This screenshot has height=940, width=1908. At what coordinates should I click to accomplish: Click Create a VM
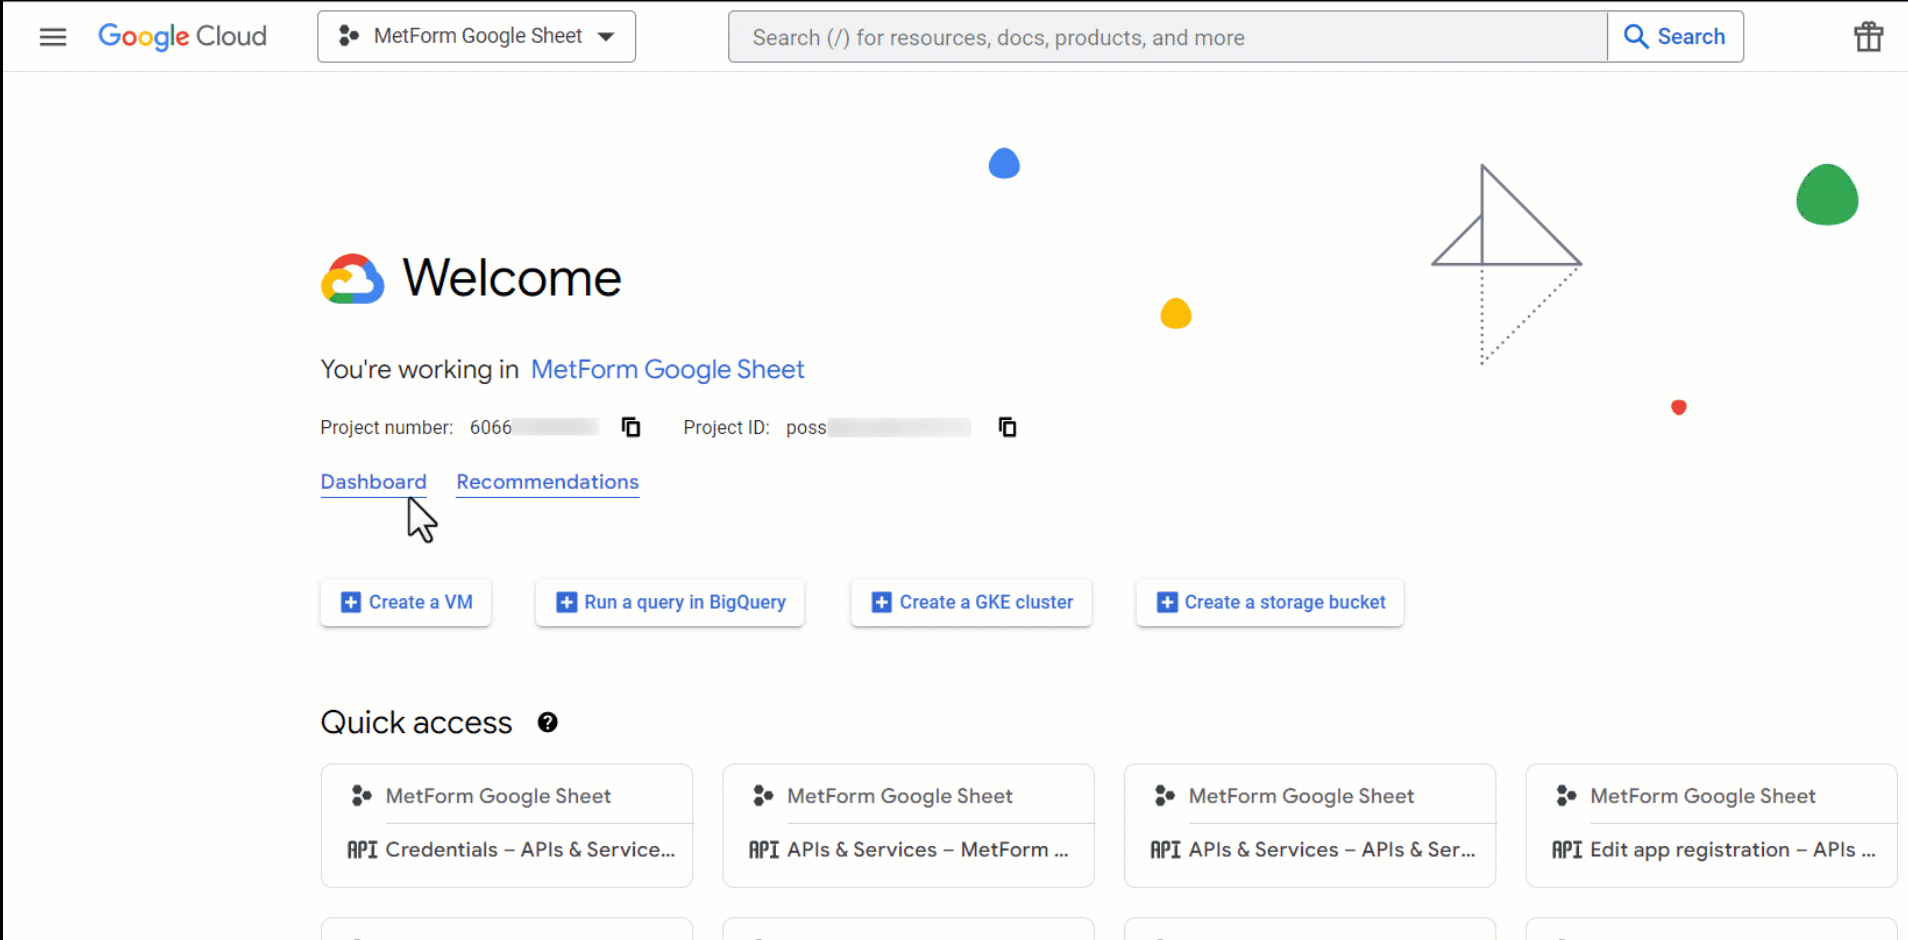pyautogui.click(x=405, y=602)
